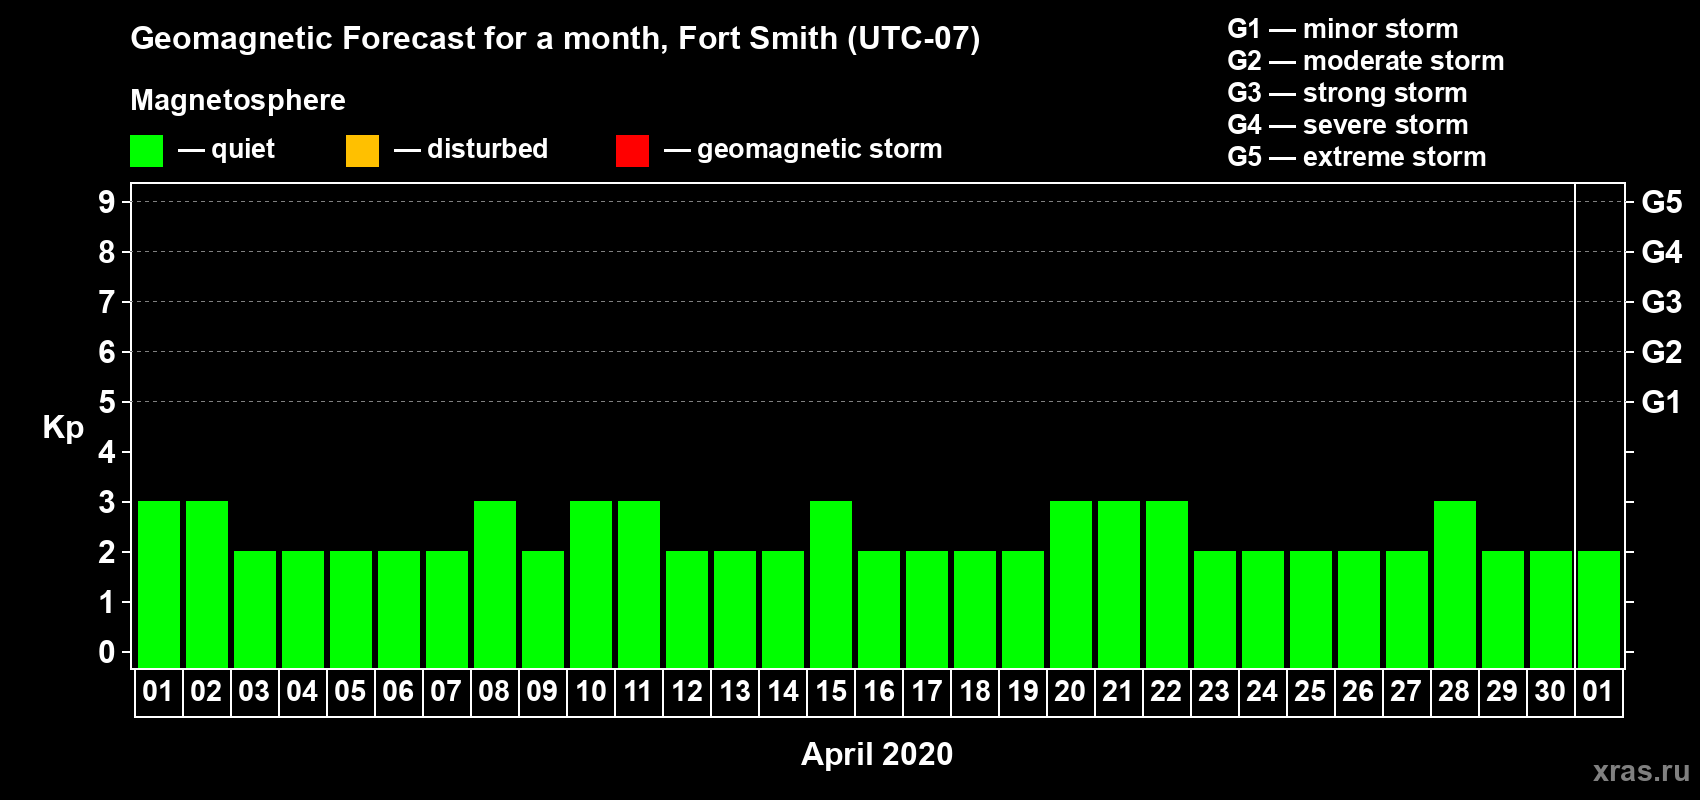Viewport: 1700px width, 800px height.
Task: Click the green bar for day 10
Action: click(591, 585)
